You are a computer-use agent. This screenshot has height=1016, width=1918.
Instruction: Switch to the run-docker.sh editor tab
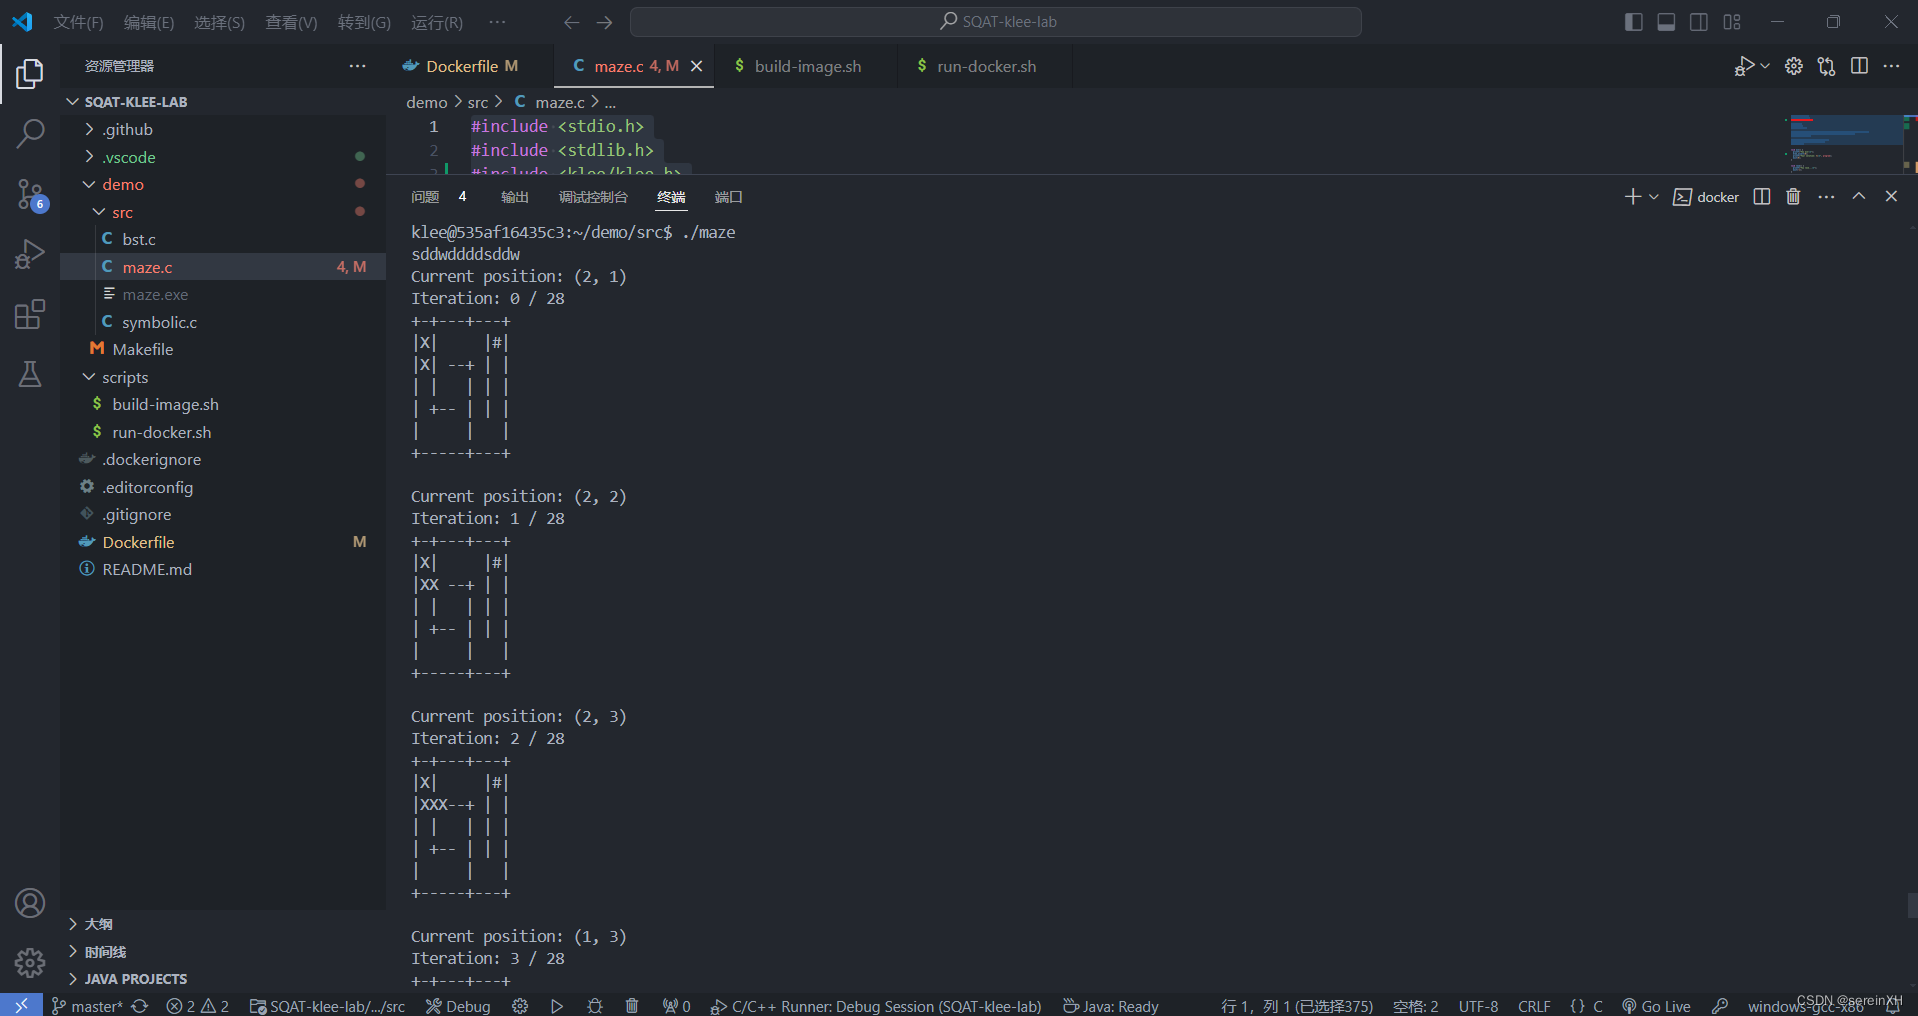tap(985, 66)
